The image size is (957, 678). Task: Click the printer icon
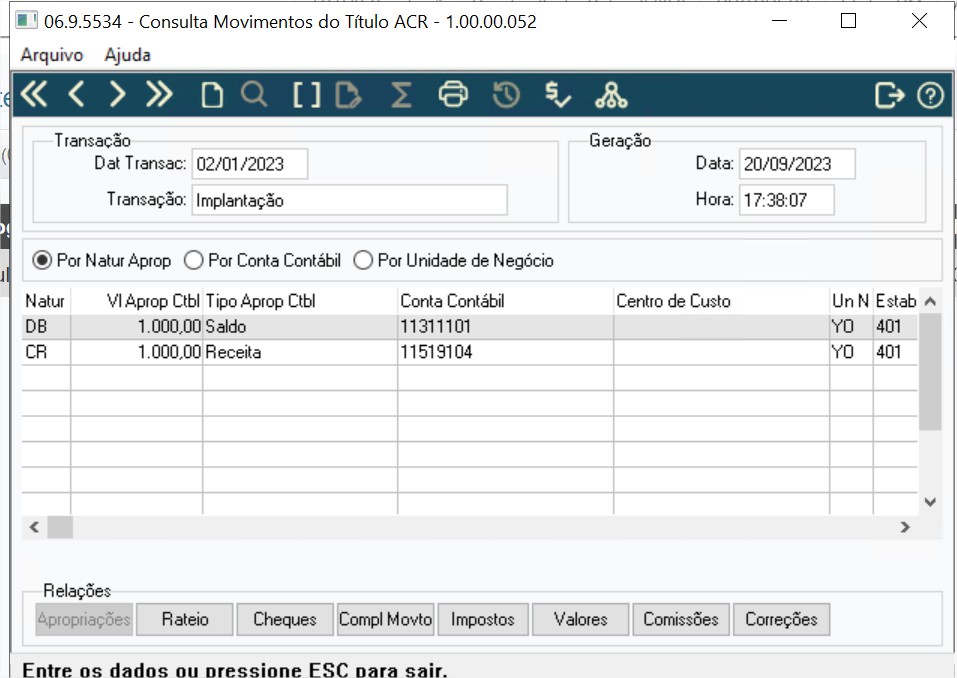[453, 95]
